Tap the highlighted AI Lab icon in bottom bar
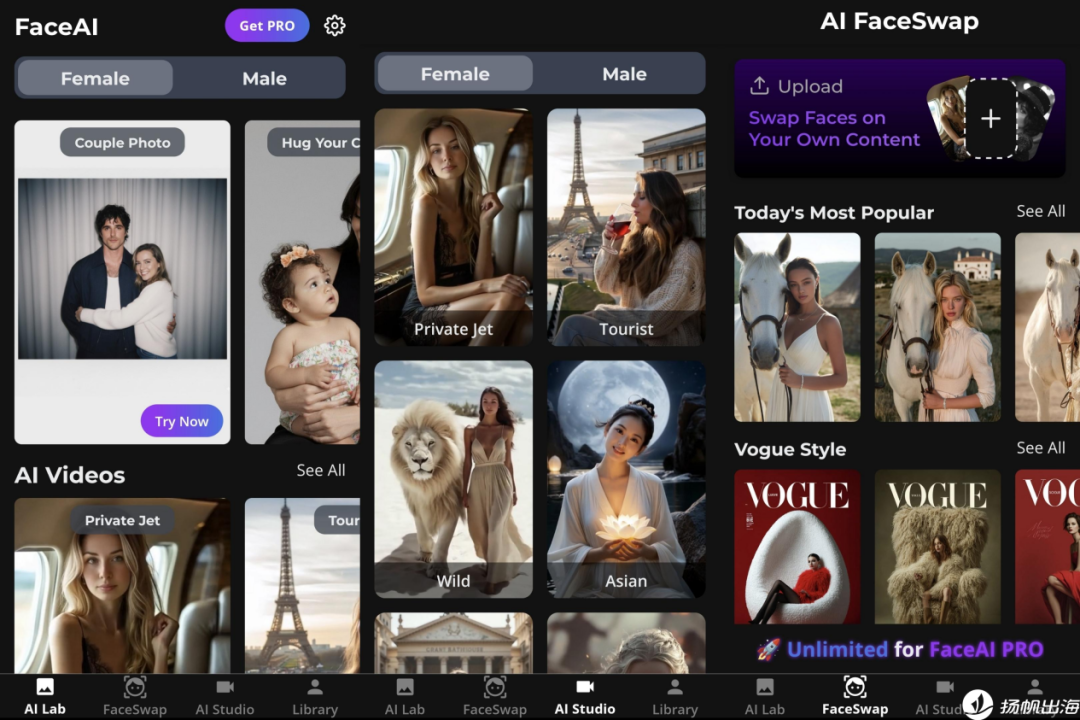Image resolution: width=1080 pixels, height=720 pixels. [45, 687]
